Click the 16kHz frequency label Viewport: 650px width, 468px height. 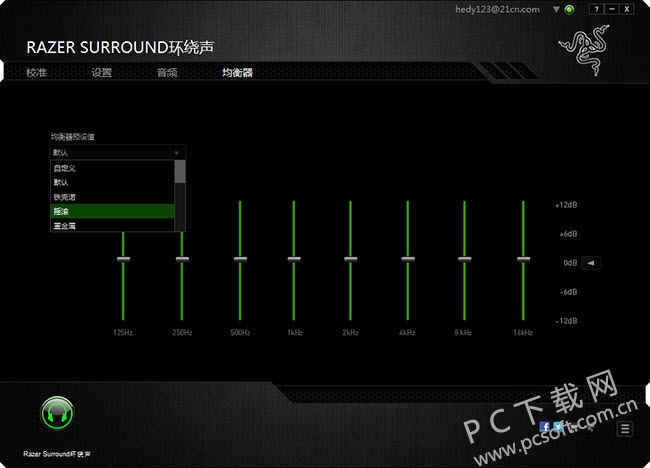point(523,332)
